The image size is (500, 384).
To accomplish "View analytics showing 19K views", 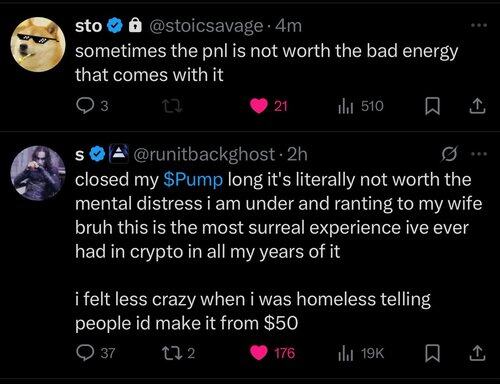I will (x=361, y=353).
